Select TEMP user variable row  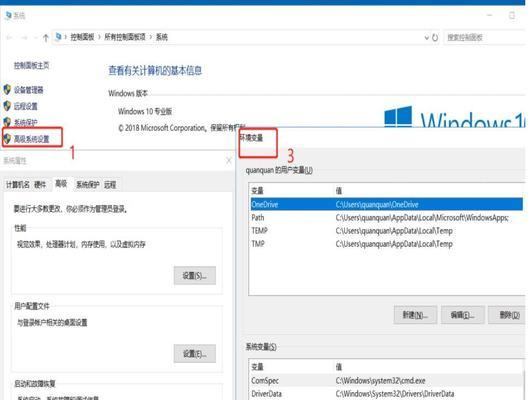point(387,231)
